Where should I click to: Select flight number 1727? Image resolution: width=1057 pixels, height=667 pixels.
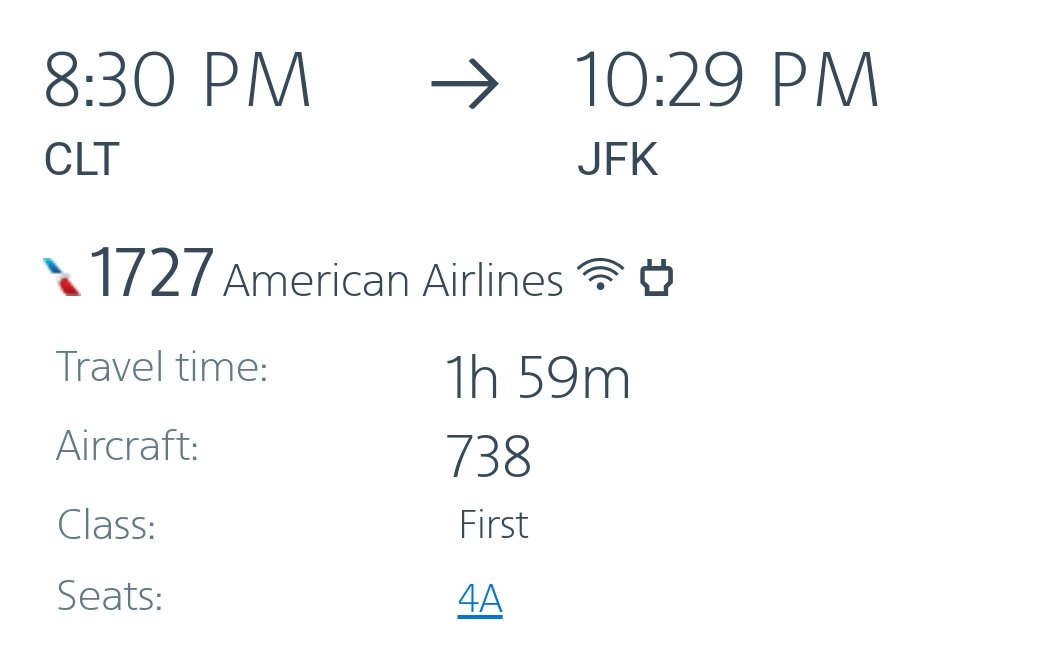point(151,273)
